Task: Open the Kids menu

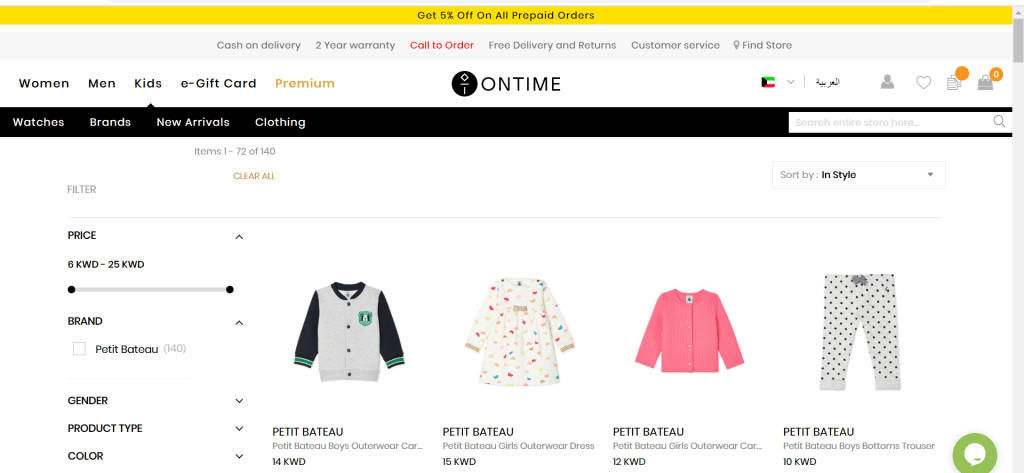Action: (x=148, y=83)
